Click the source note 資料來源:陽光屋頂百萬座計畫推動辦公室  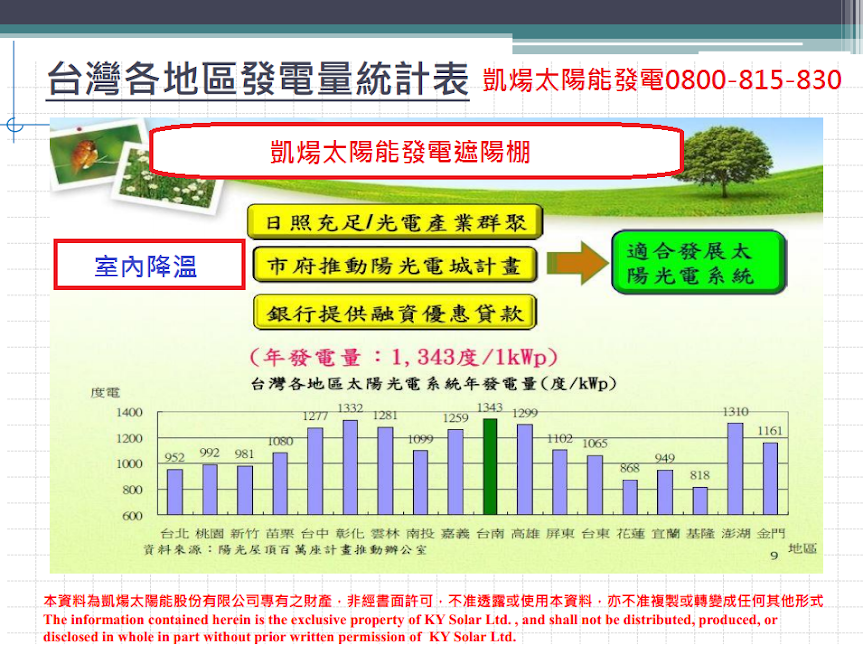click(285, 550)
